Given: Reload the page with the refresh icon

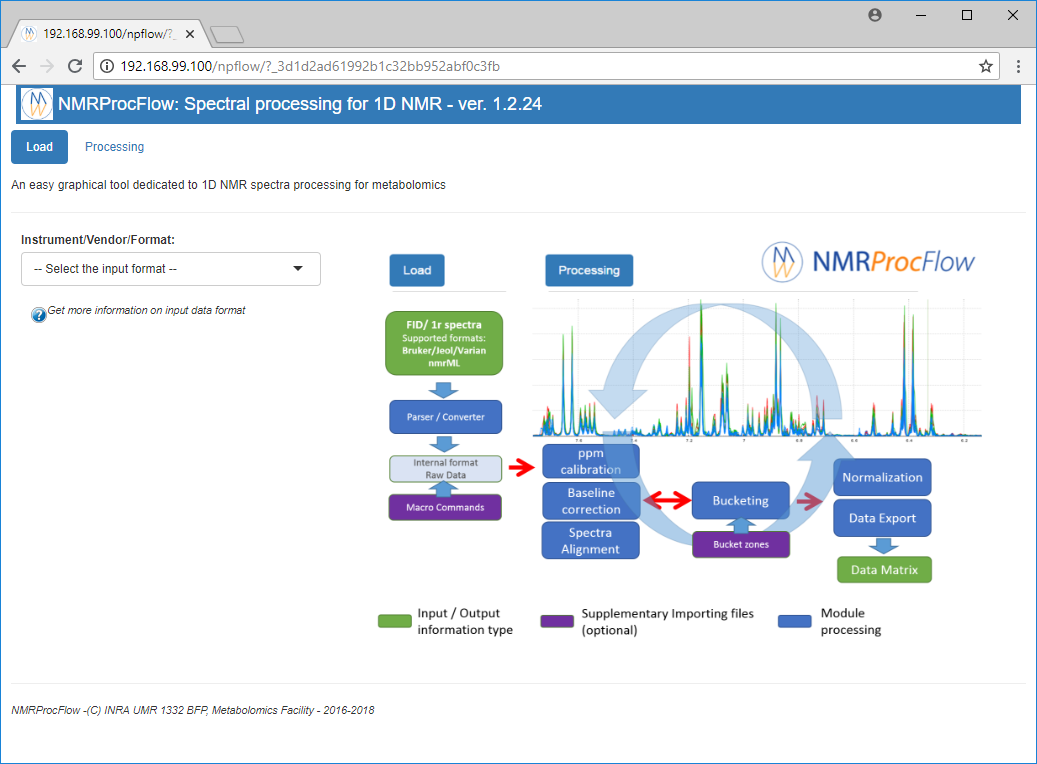Looking at the screenshot, I should (x=75, y=66).
